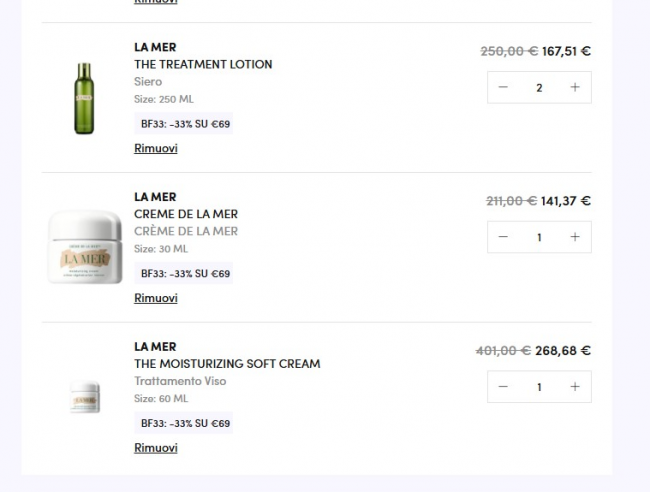This screenshot has width=650, height=492.
Task: Click Rimuovi under Creme de la Mer
Action: pos(156,299)
